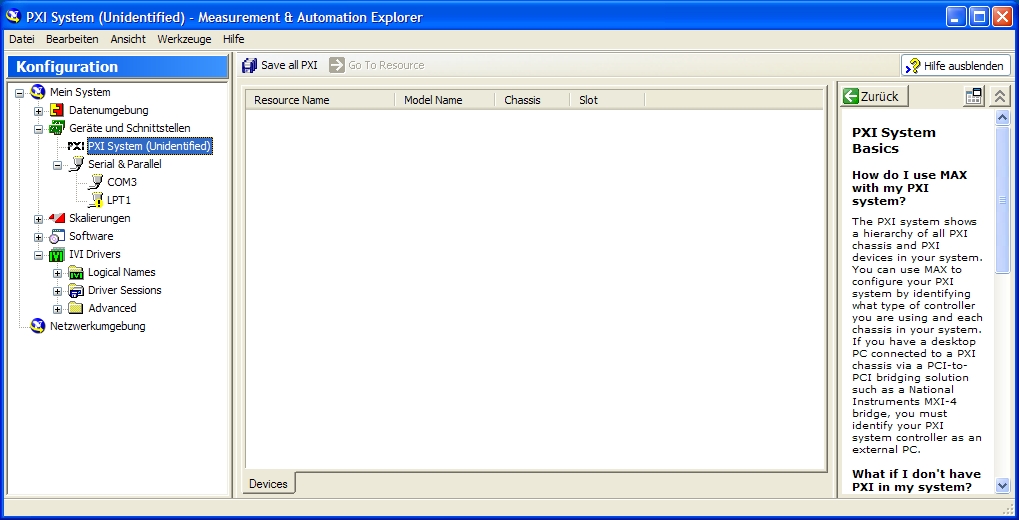The width and height of the screenshot is (1019, 520).
Task: Select PXI System (Unidentified) tree item
Action: 149,146
